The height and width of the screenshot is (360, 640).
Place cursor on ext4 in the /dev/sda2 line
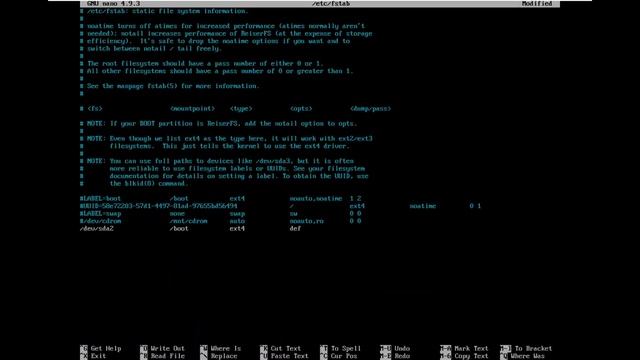(x=237, y=229)
